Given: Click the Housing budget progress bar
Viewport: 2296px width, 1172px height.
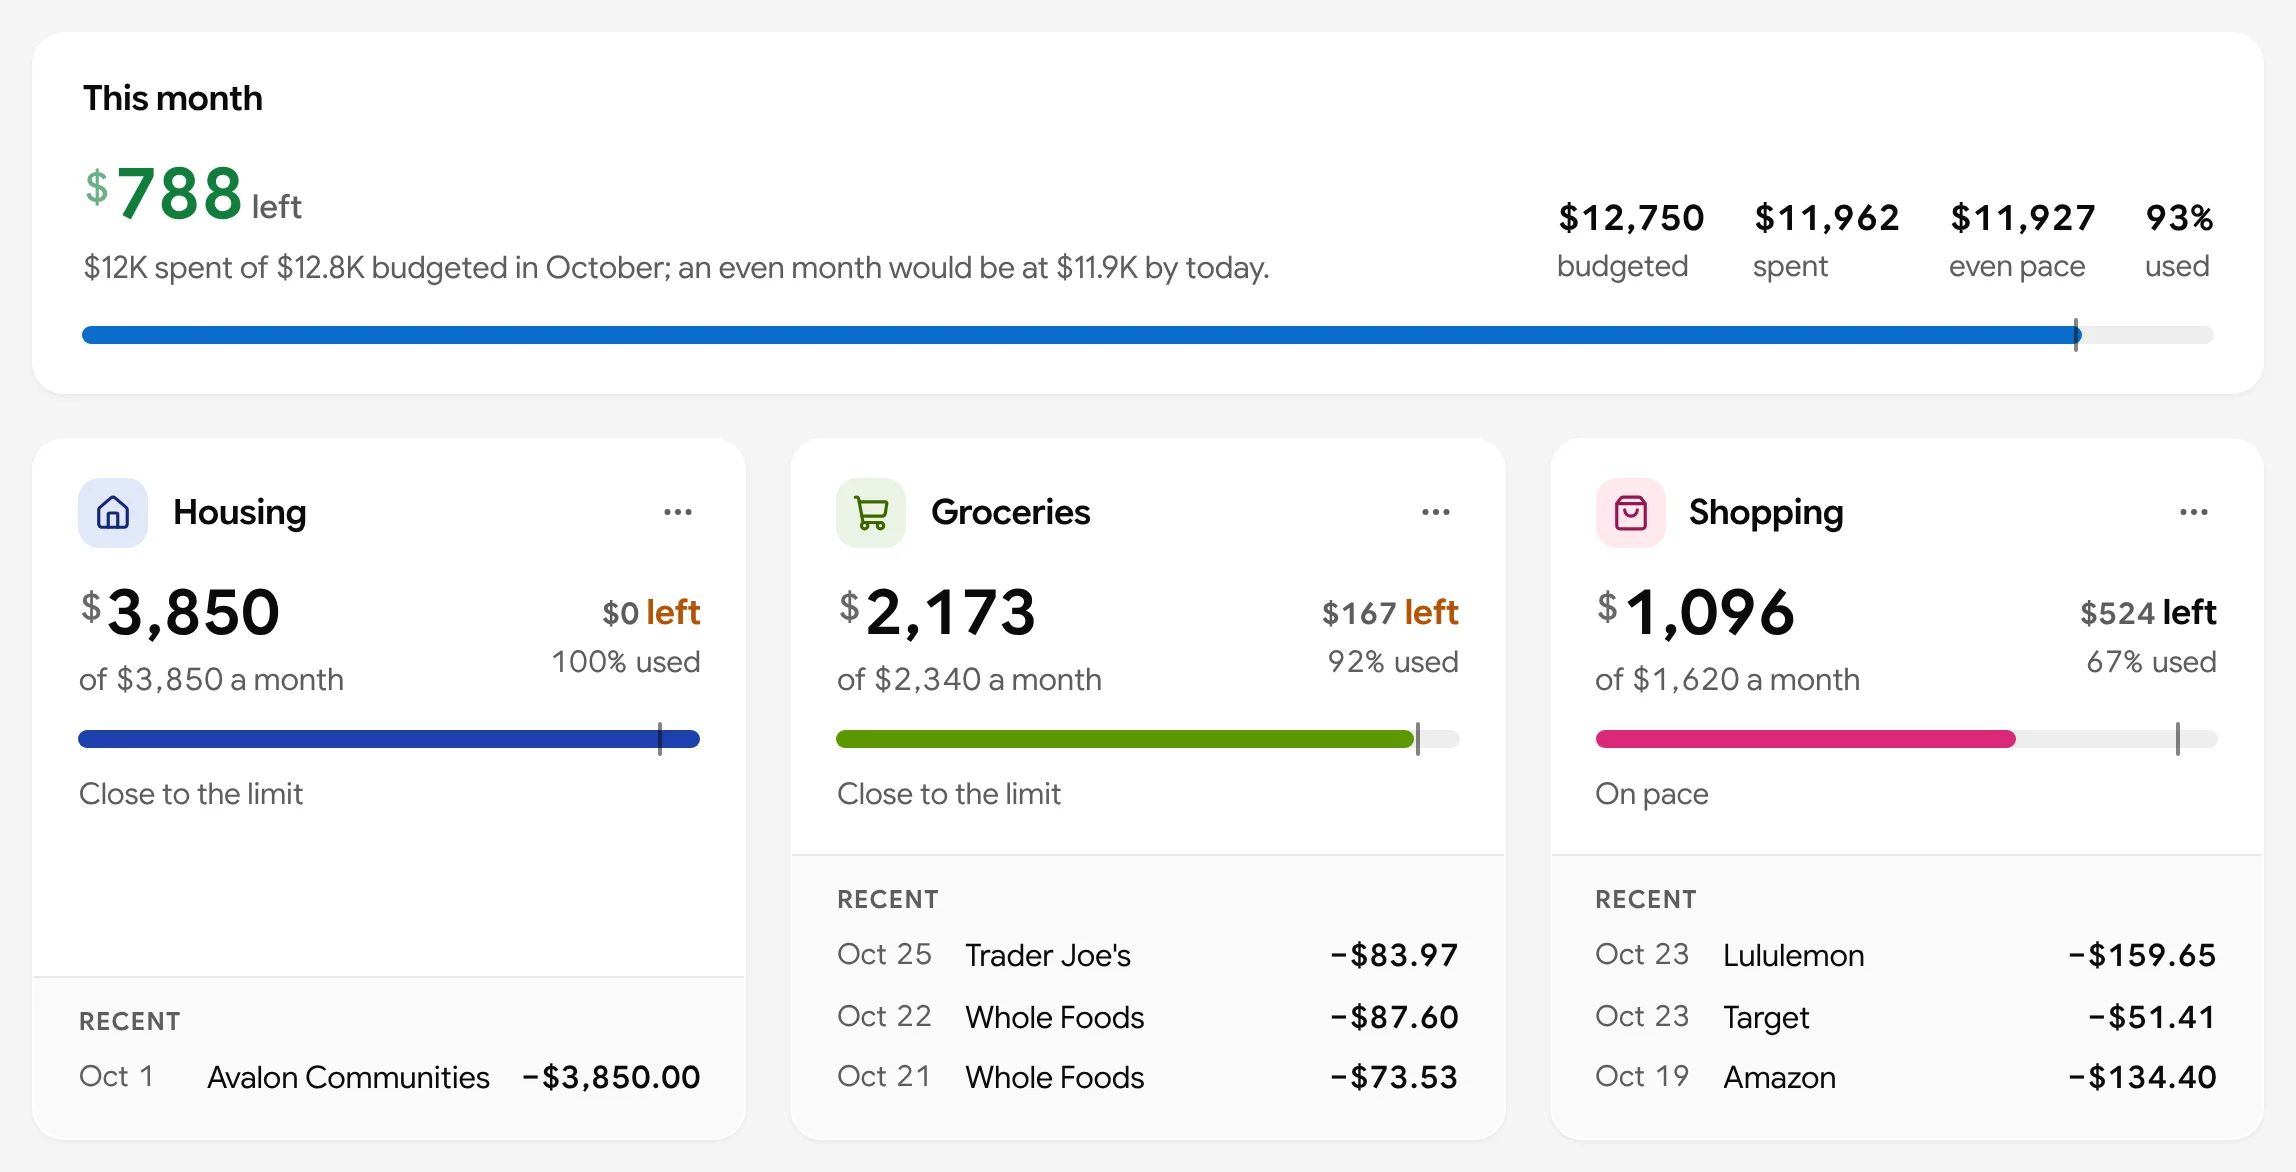Looking at the screenshot, I should 389,739.
